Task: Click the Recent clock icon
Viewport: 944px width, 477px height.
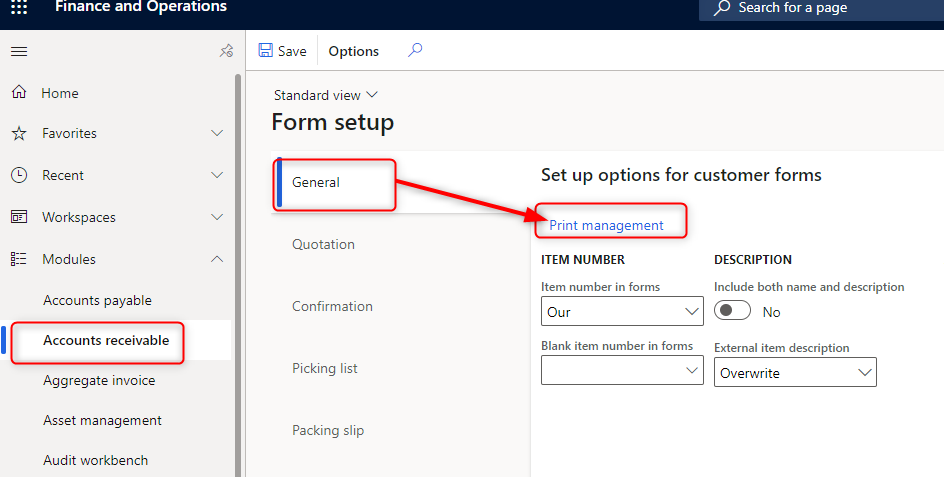Action: tap(19, 175)
